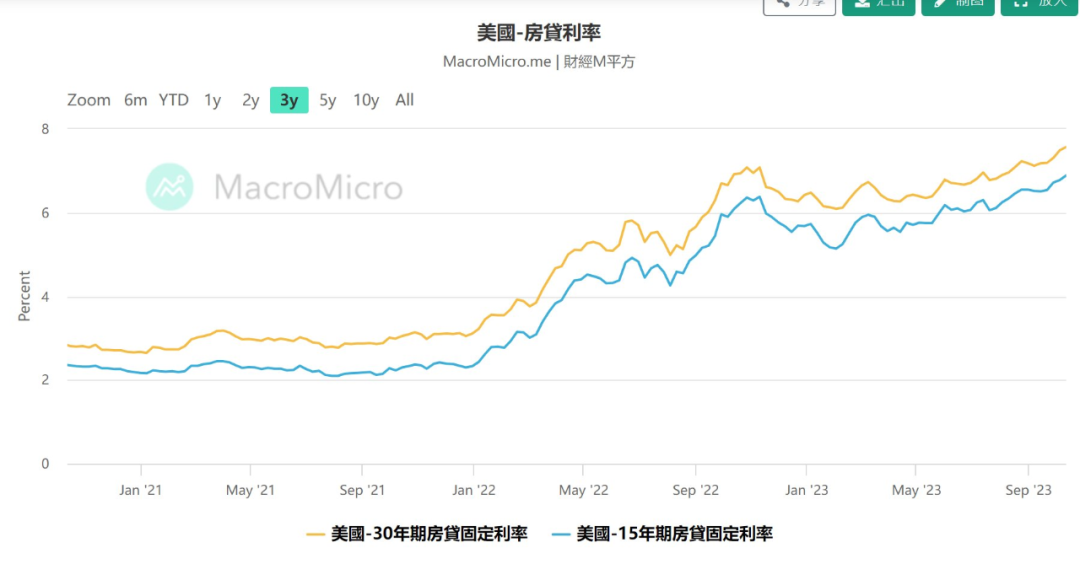The image size is (1080, 564).
Task: Click the active 3y zoom button
Action: (289, 100)
